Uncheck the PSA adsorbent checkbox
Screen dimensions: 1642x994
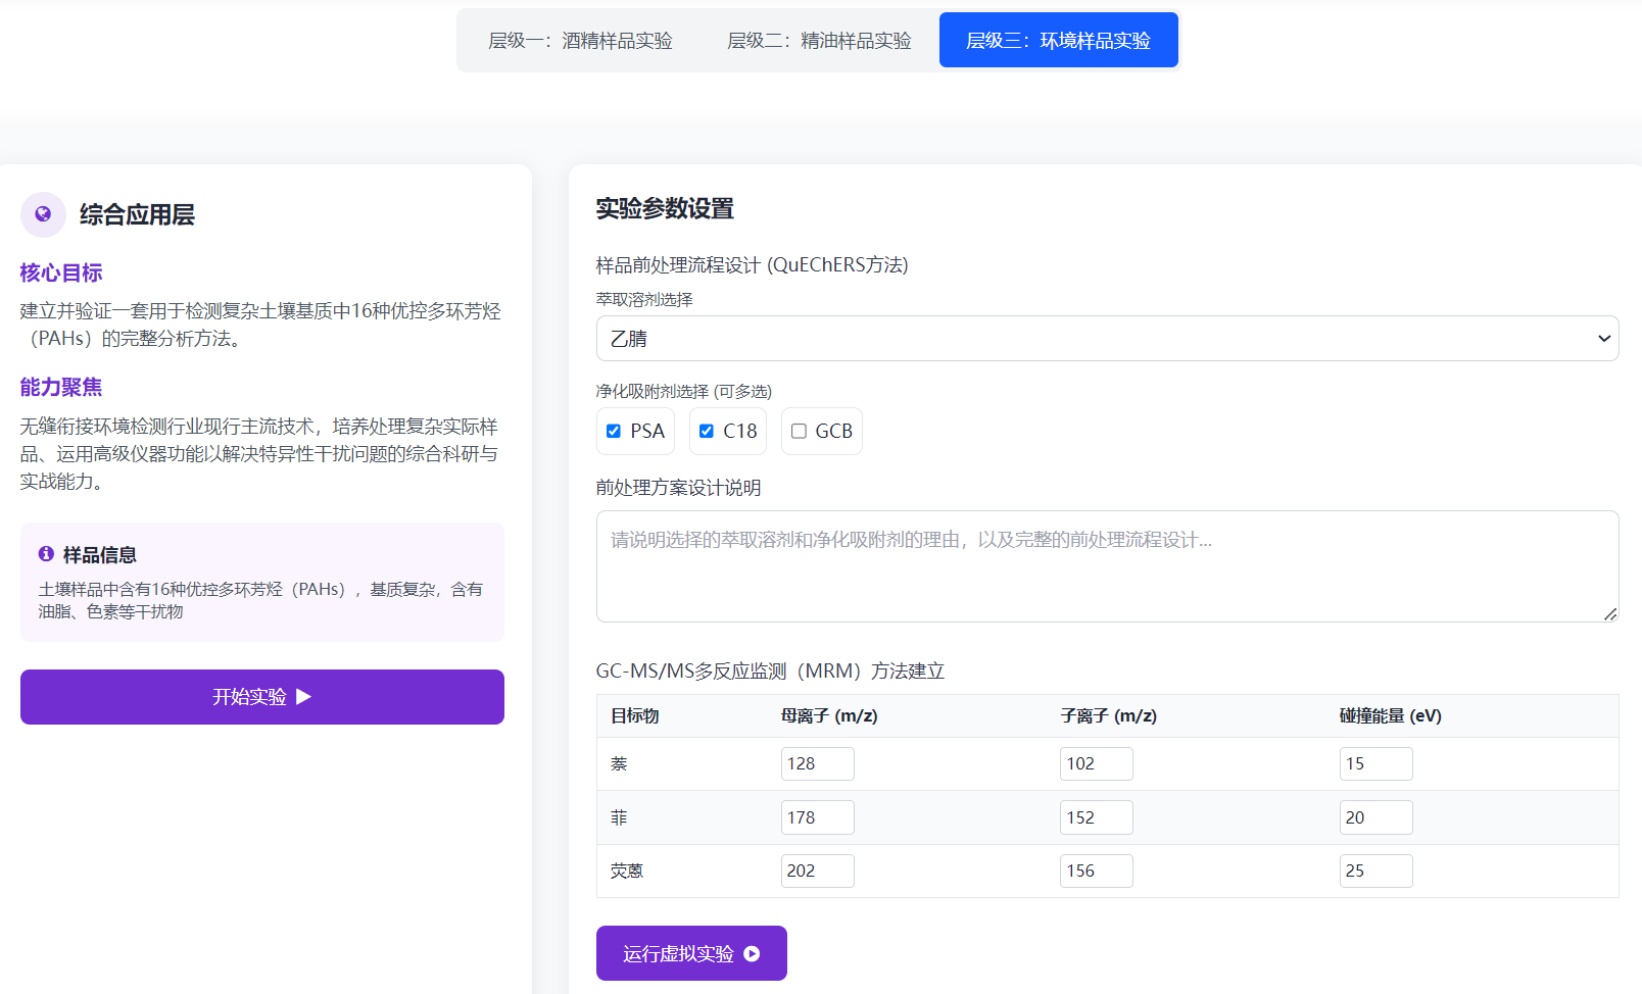point(614,431)
